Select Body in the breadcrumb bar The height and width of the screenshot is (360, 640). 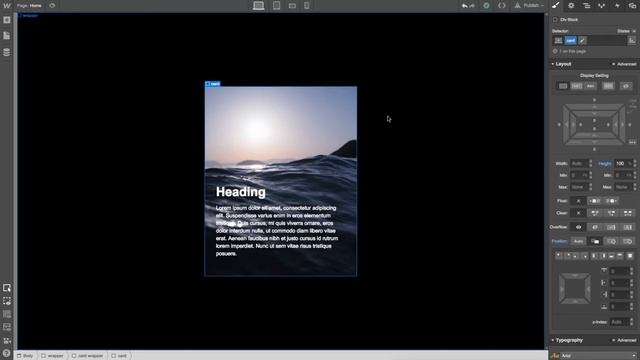pos(25,356)
